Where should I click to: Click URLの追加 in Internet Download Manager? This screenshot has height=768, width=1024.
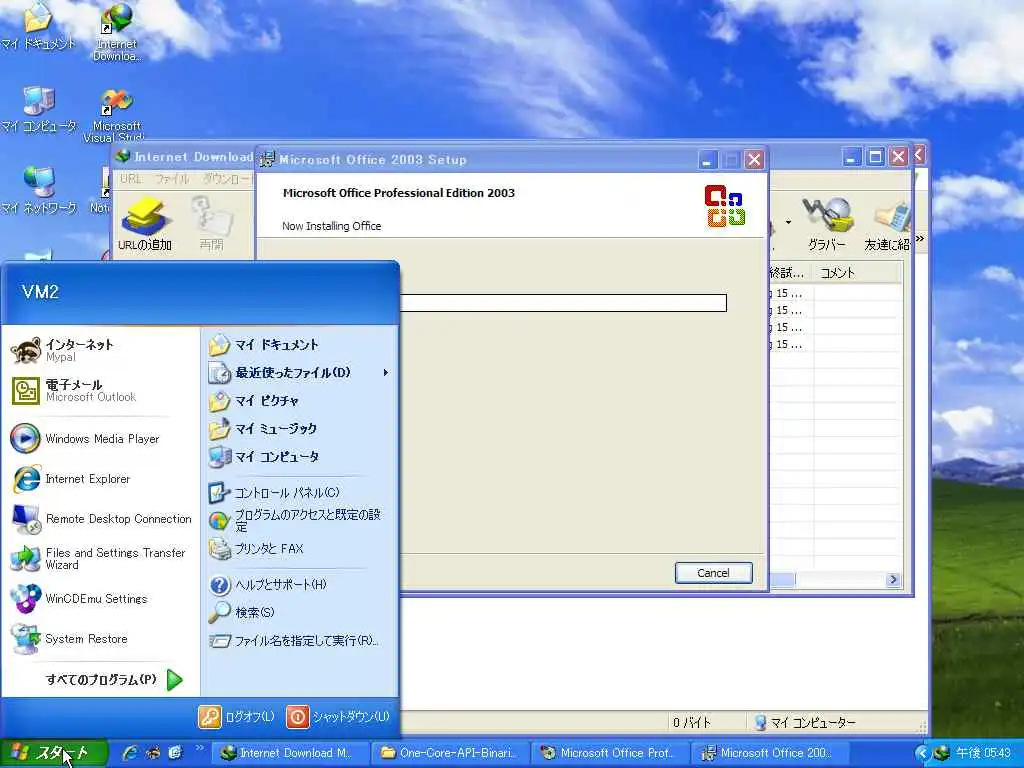click(145, 224)
